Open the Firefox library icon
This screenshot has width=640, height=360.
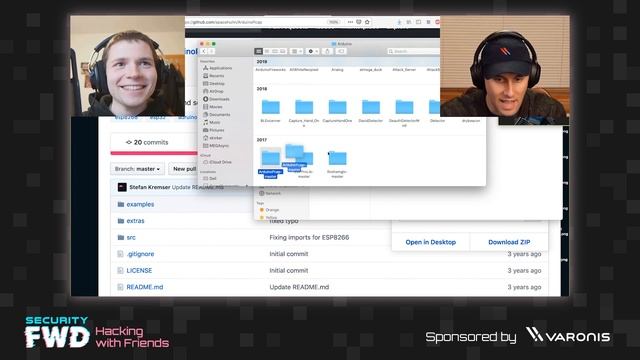[x=409, y=22]
